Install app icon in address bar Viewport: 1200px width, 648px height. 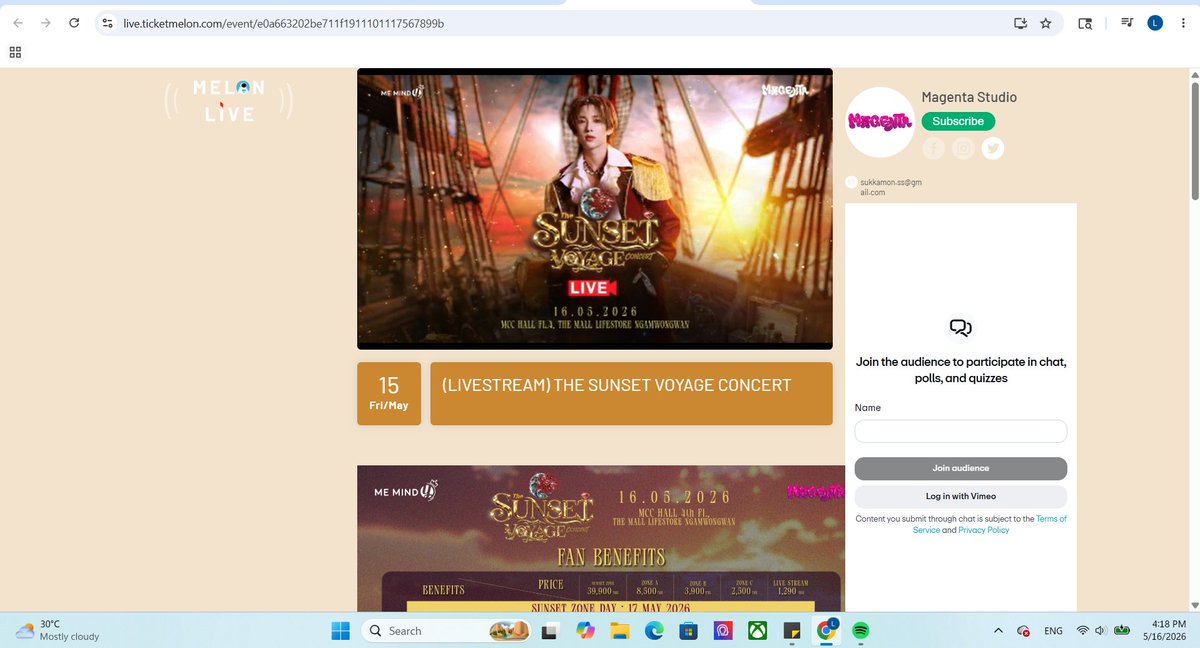1020,23
